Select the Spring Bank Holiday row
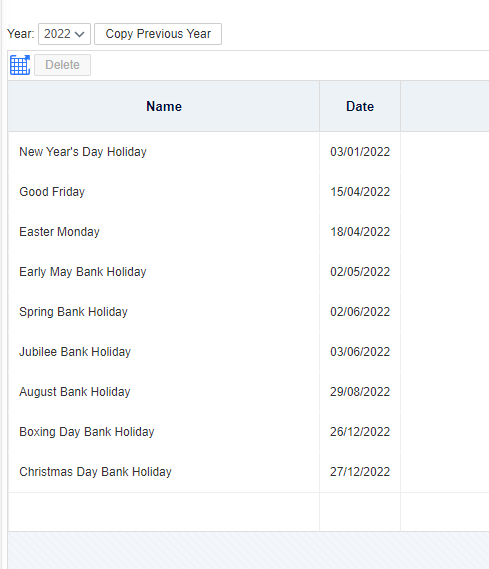This screenshot has width=489, height=569. click(x=248, y=312)
